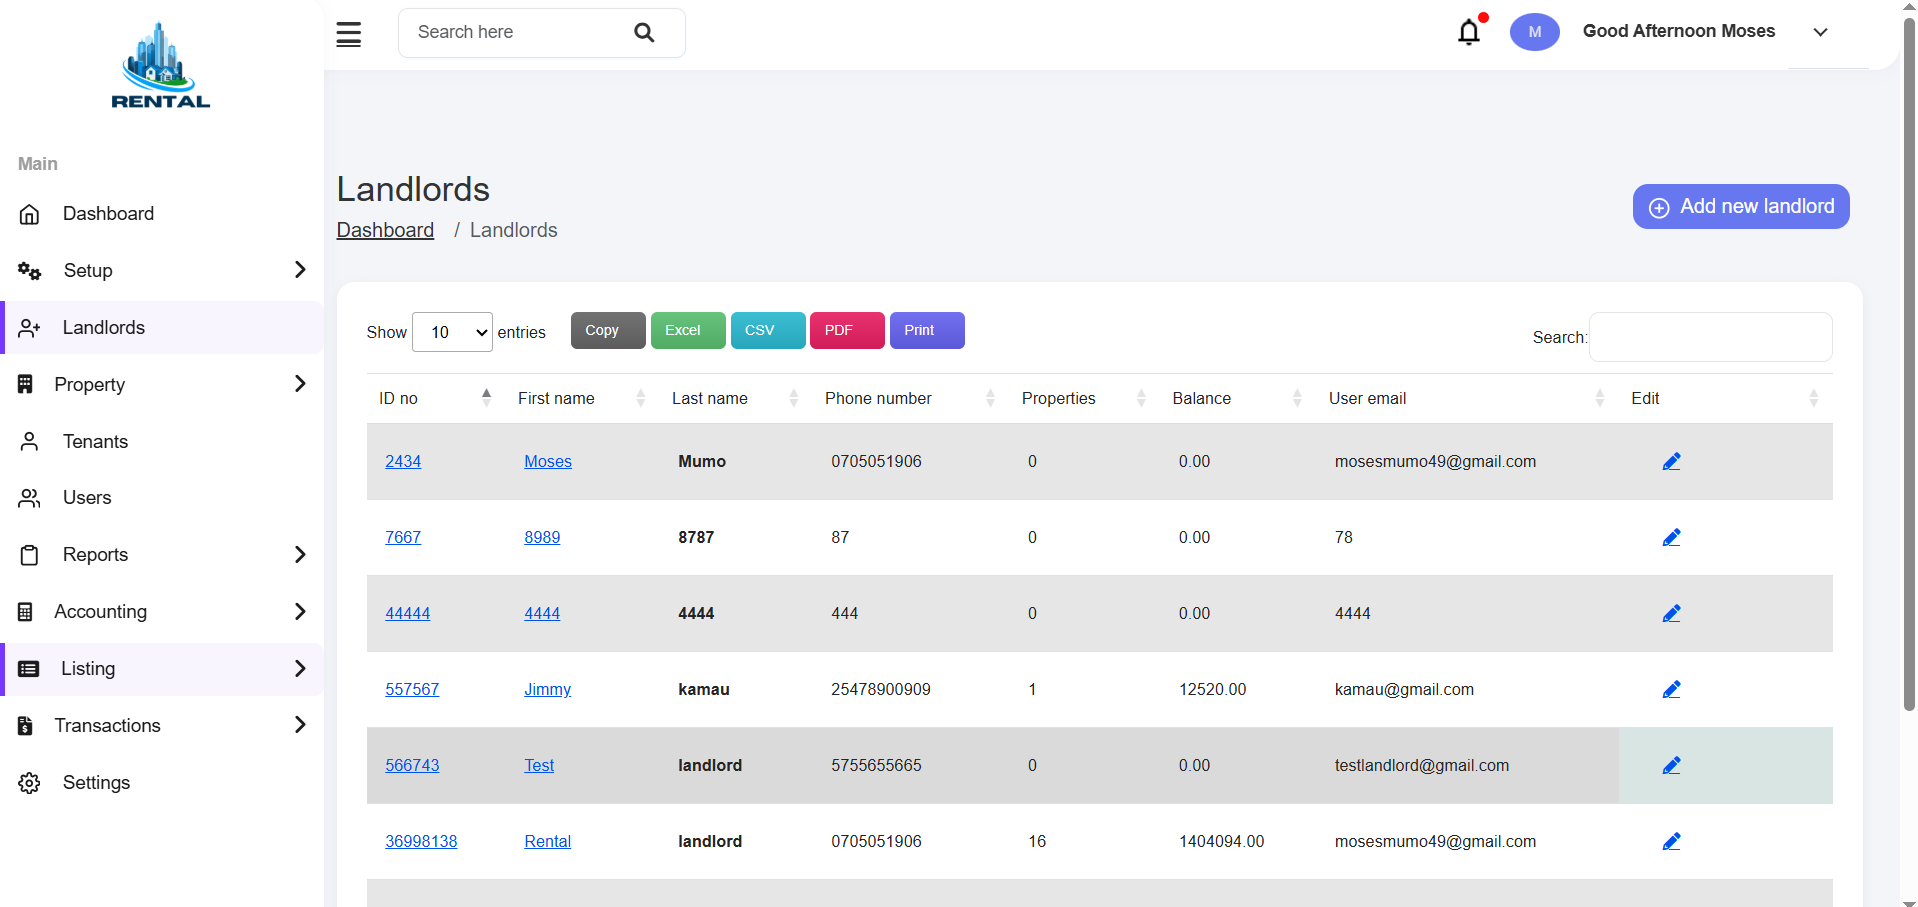
Task: Open Users in the sidebar
Action: point(87,498)
